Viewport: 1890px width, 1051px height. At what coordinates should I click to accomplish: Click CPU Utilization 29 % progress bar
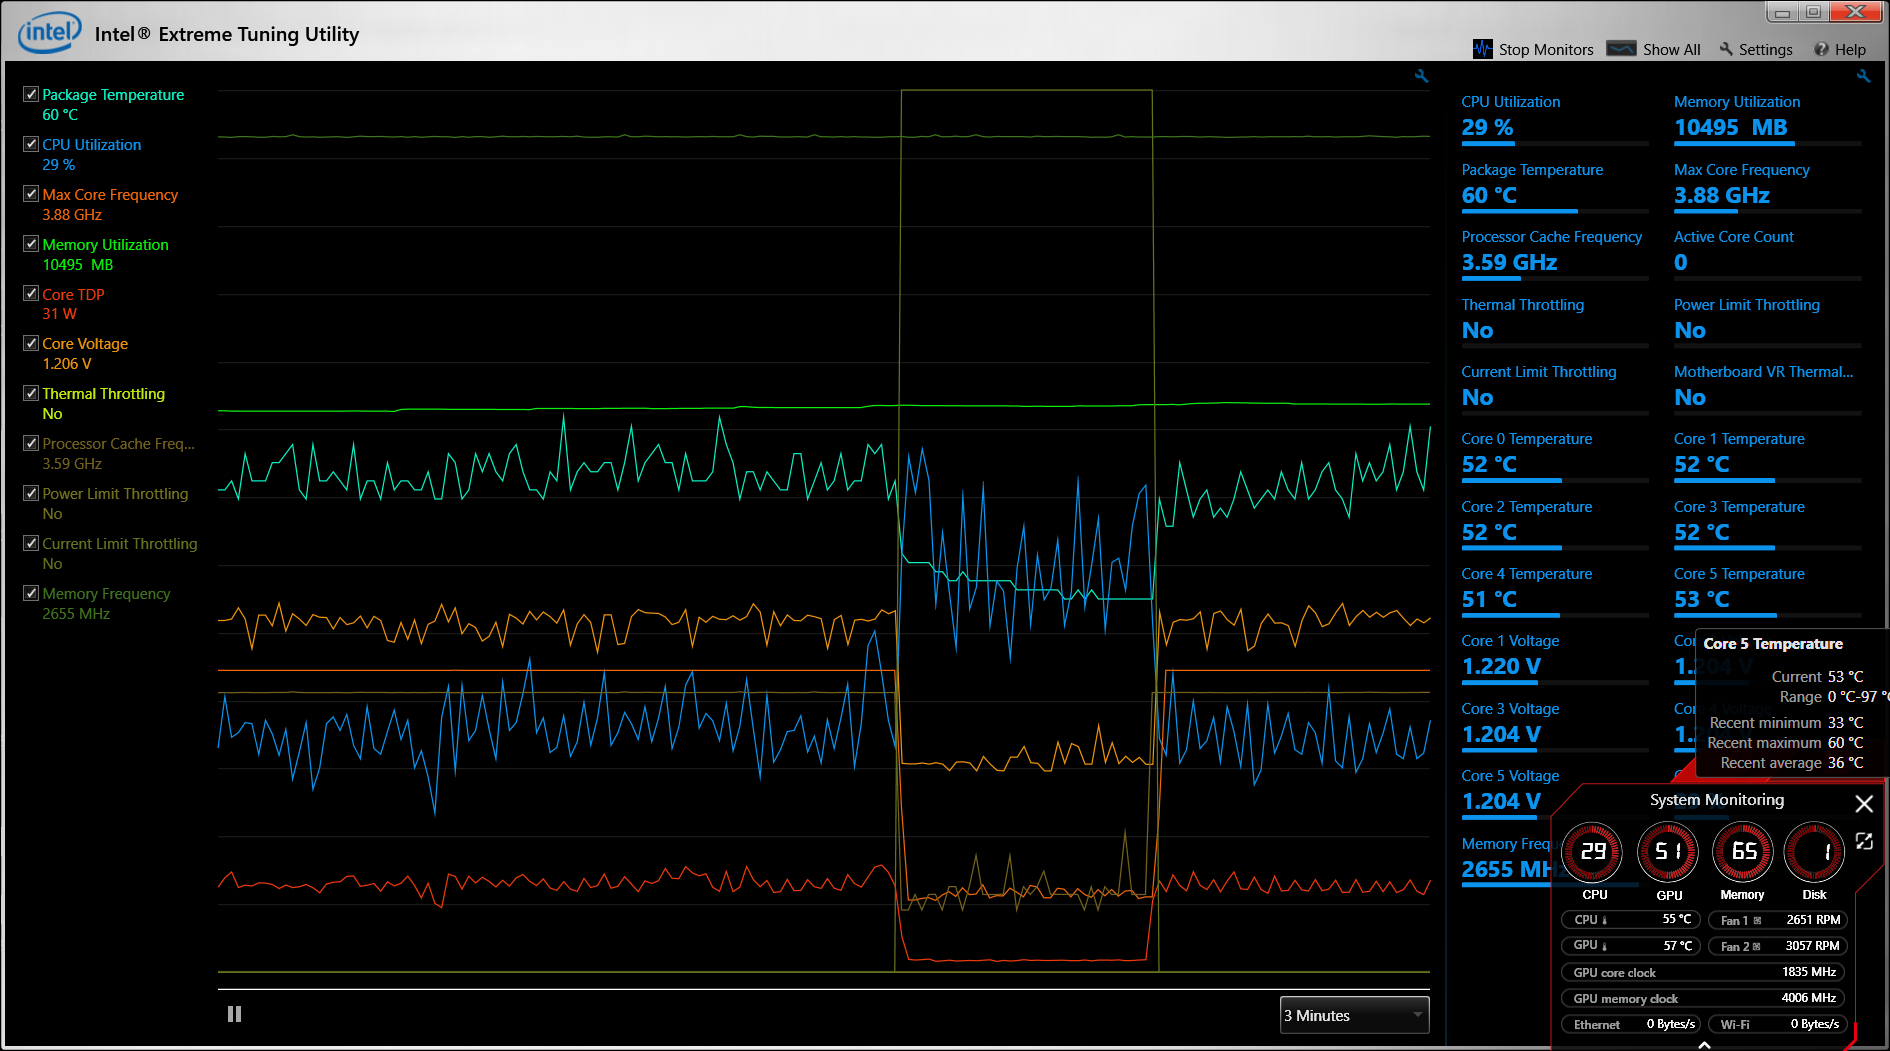coord(1555,144)
